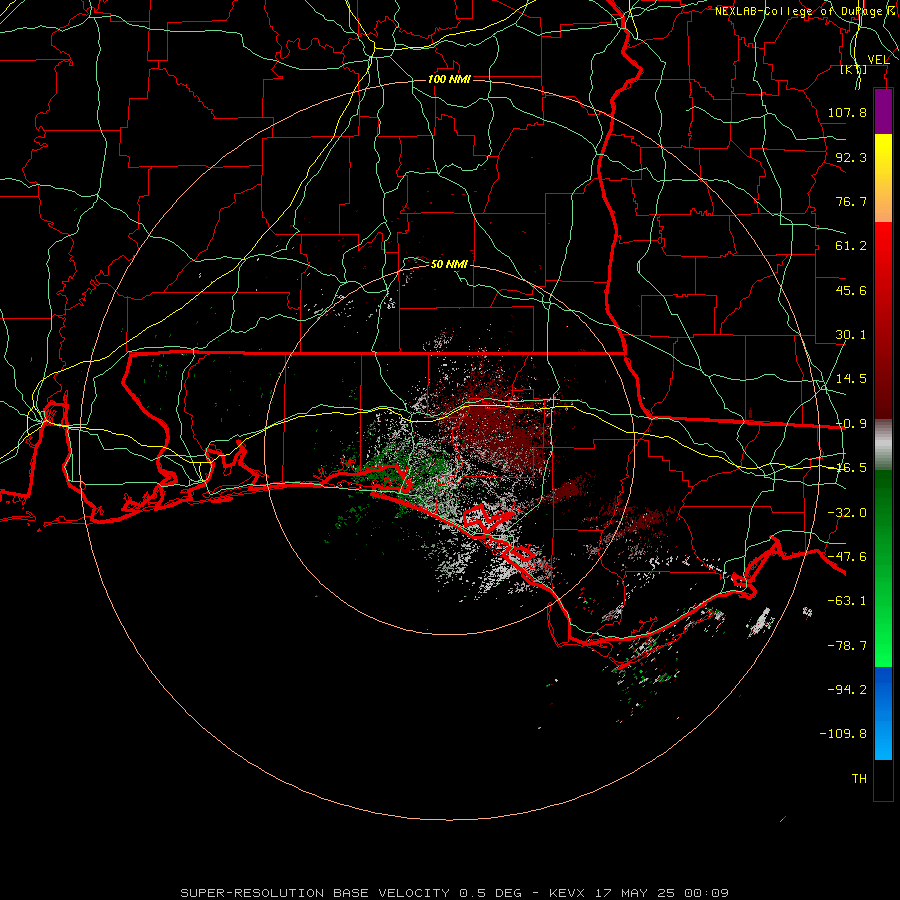
Task: Click the -78.7 scale value
Action: (847, 646)
